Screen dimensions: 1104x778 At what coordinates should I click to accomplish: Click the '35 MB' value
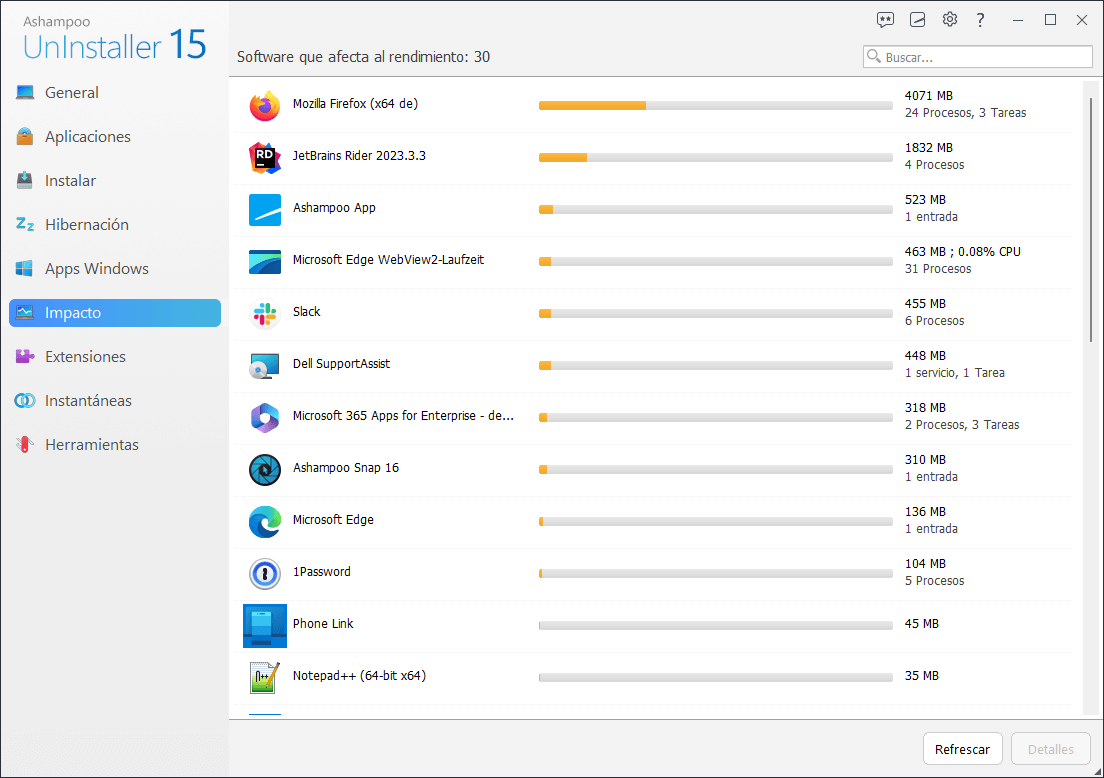pos(922,676)
